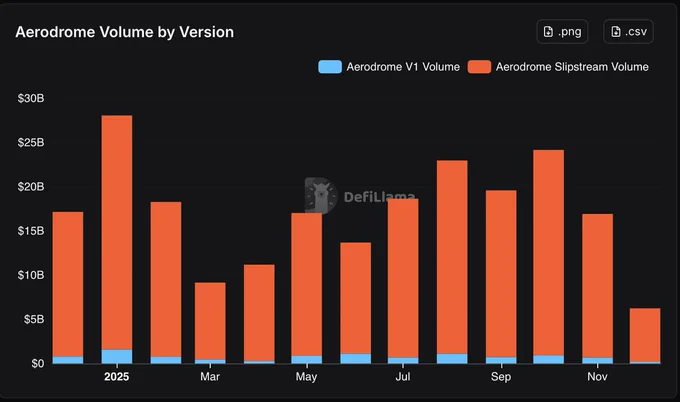Image resolution: width=680 pixels, height=402 pixels.
Task: Export chart data as .csv
Action: 628,32
